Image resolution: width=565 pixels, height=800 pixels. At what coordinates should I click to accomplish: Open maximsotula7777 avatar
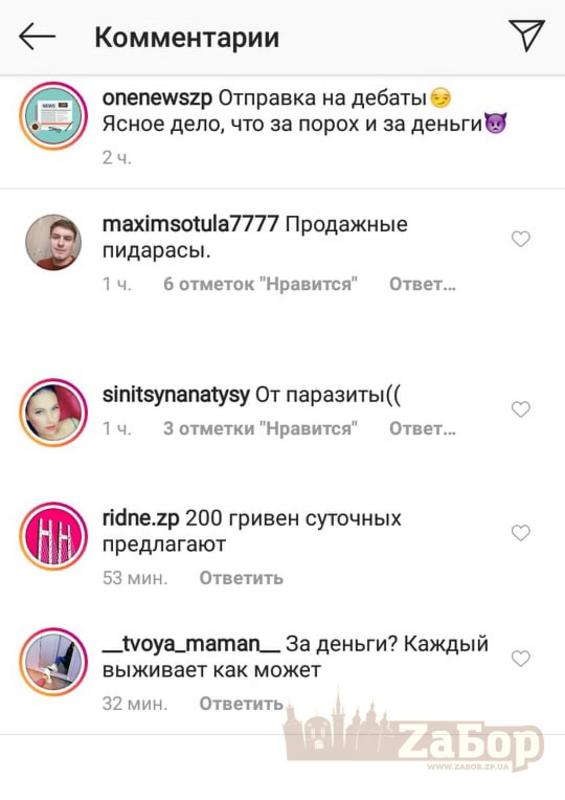[54, 242]
